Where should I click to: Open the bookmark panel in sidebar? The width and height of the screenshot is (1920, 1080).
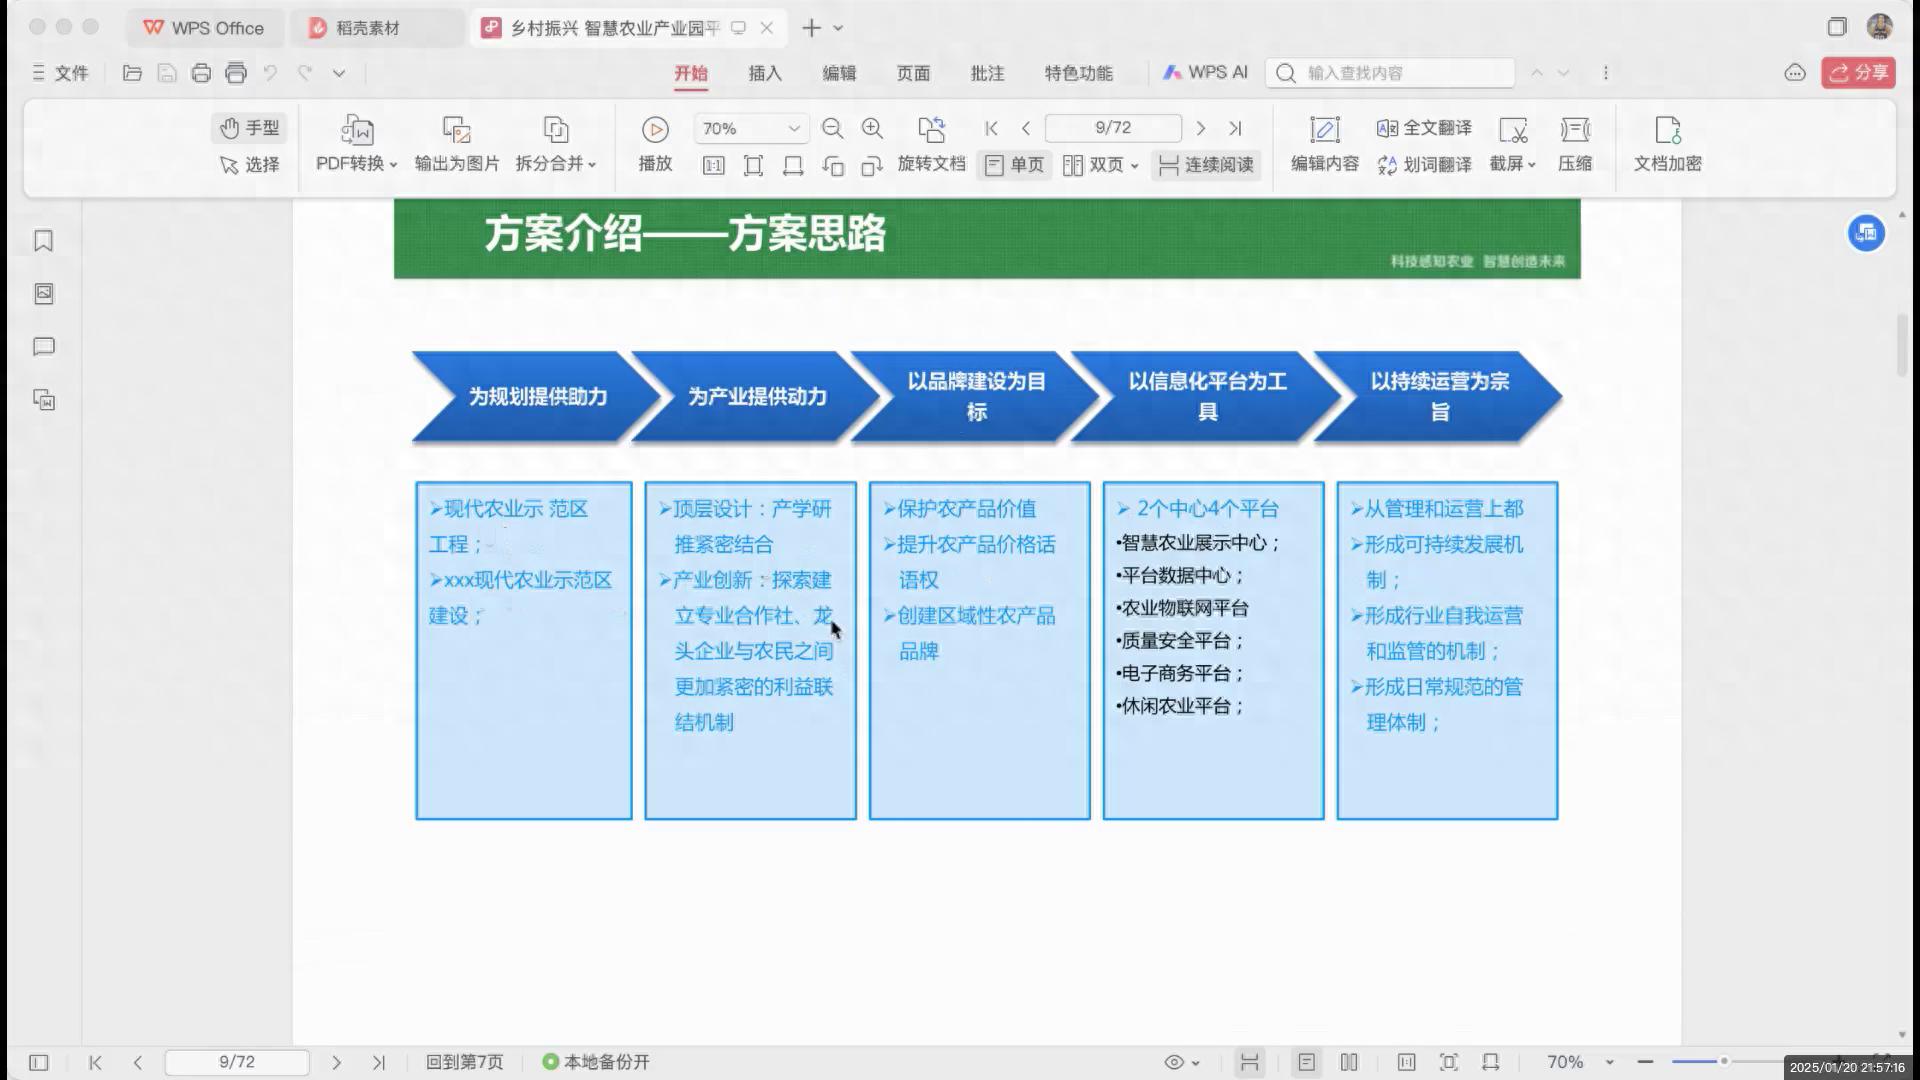[x=43, y=241]
